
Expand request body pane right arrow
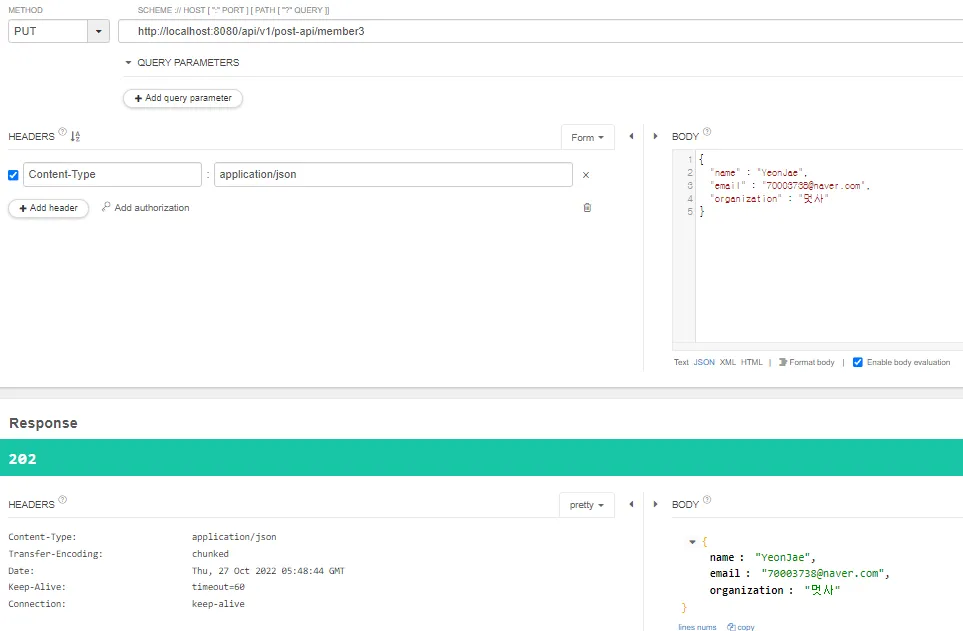(x=655, y=136)
